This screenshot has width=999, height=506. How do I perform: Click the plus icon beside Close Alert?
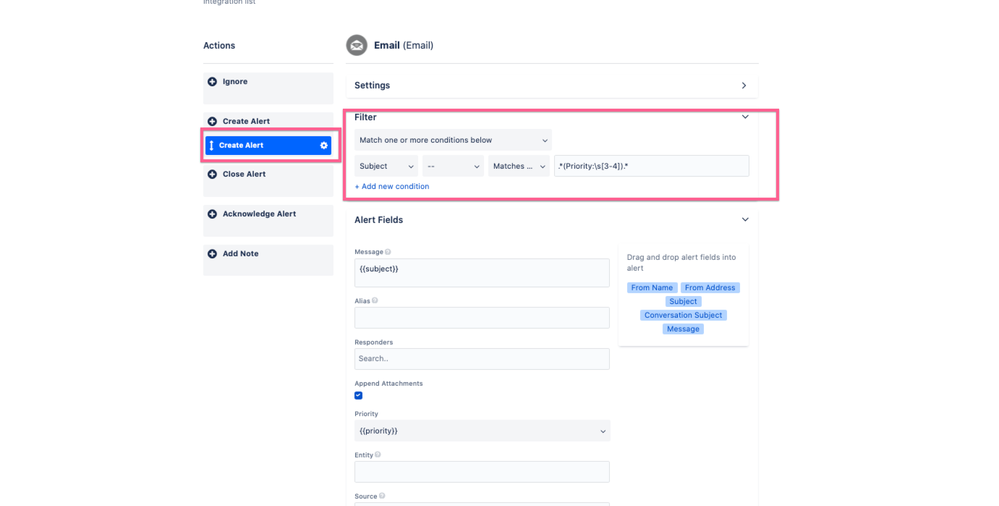point(212,174)
